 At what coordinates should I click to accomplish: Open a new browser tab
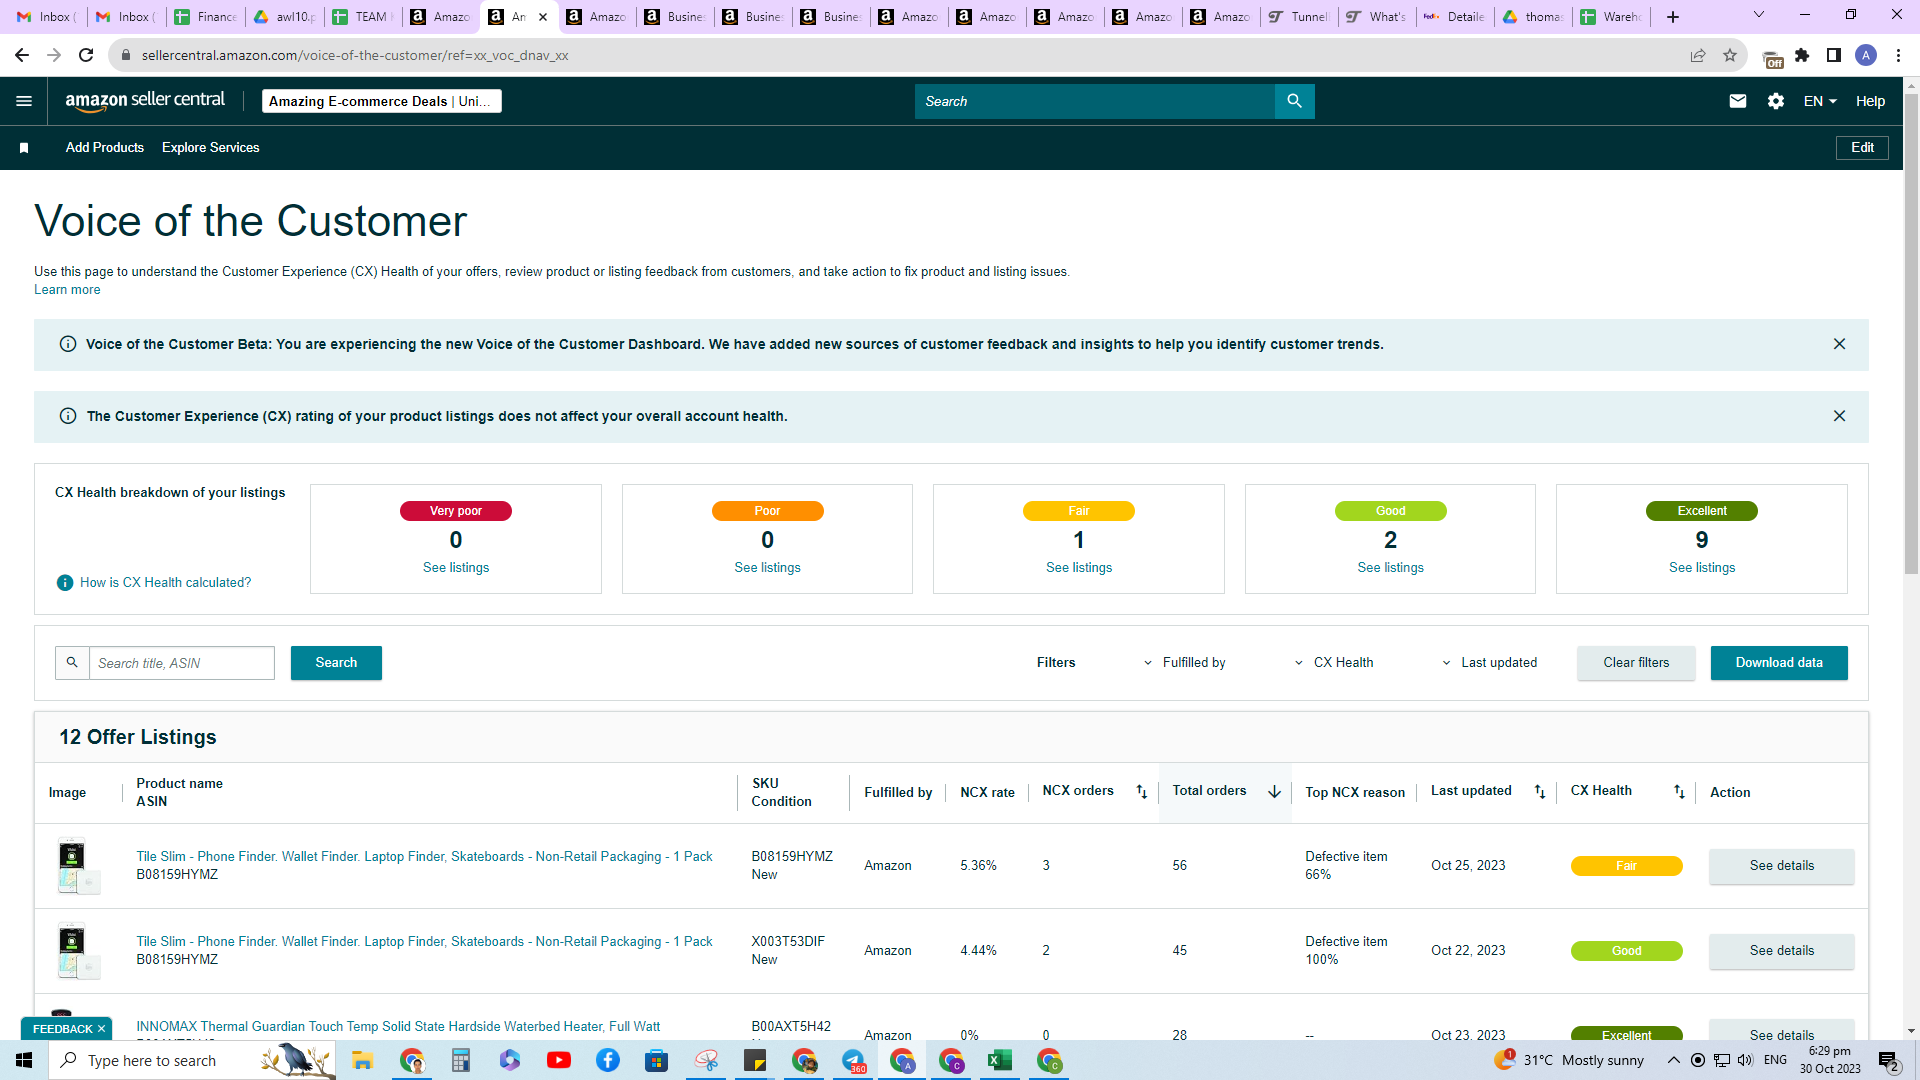tap(1673, 17)
